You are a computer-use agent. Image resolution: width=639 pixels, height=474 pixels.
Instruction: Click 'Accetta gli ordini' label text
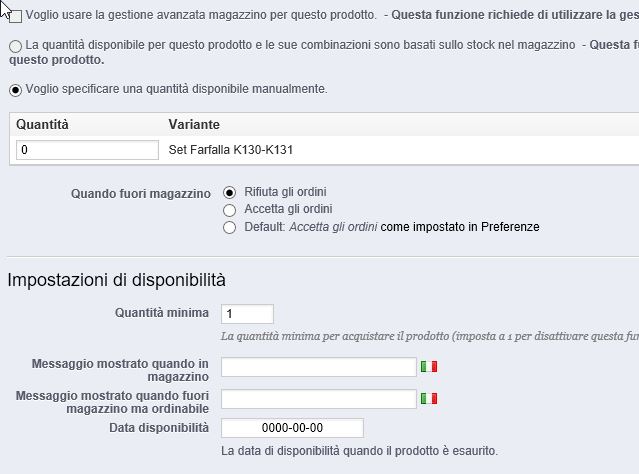pos(288,209)
